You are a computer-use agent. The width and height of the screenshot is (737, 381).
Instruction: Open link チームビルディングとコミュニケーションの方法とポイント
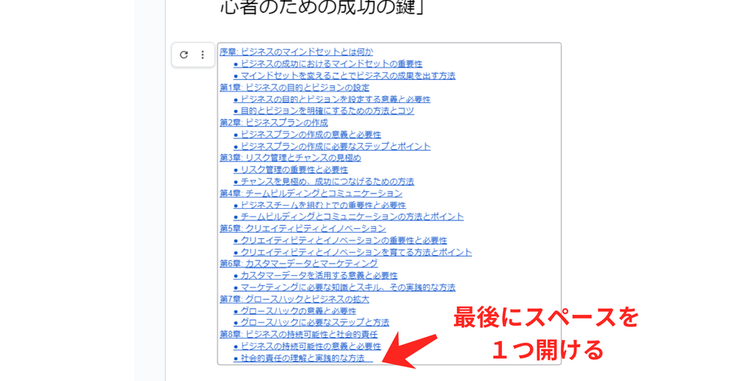(x=352, y=217)
